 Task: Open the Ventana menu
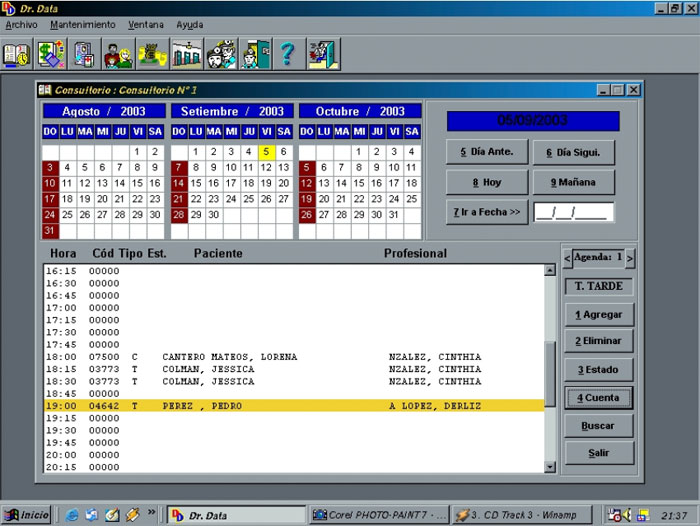[x=146, y=25]
